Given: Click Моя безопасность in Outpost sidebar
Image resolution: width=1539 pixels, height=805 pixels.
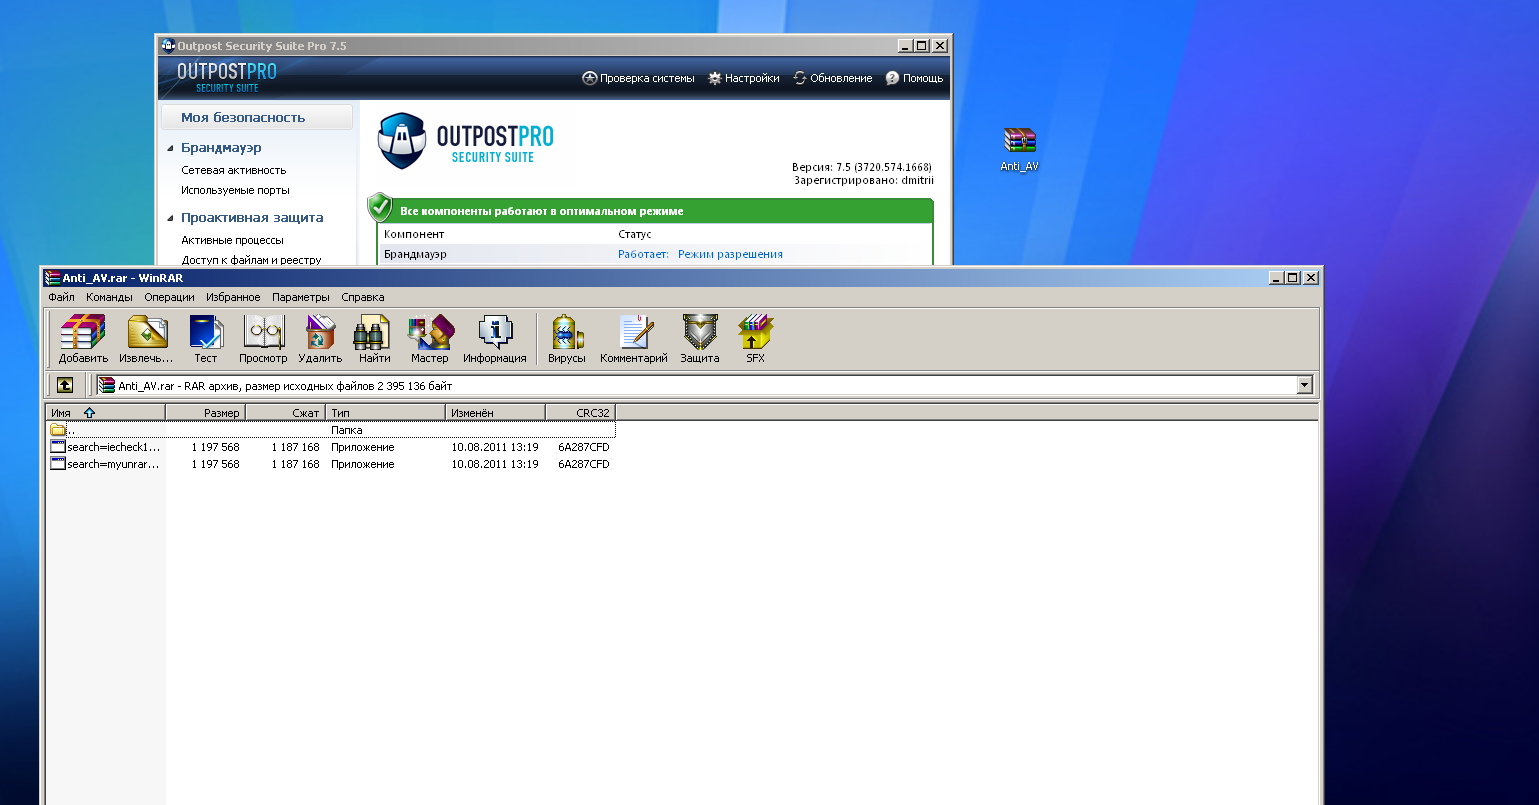Looking at the screenshot, I should tap(257, 117).
